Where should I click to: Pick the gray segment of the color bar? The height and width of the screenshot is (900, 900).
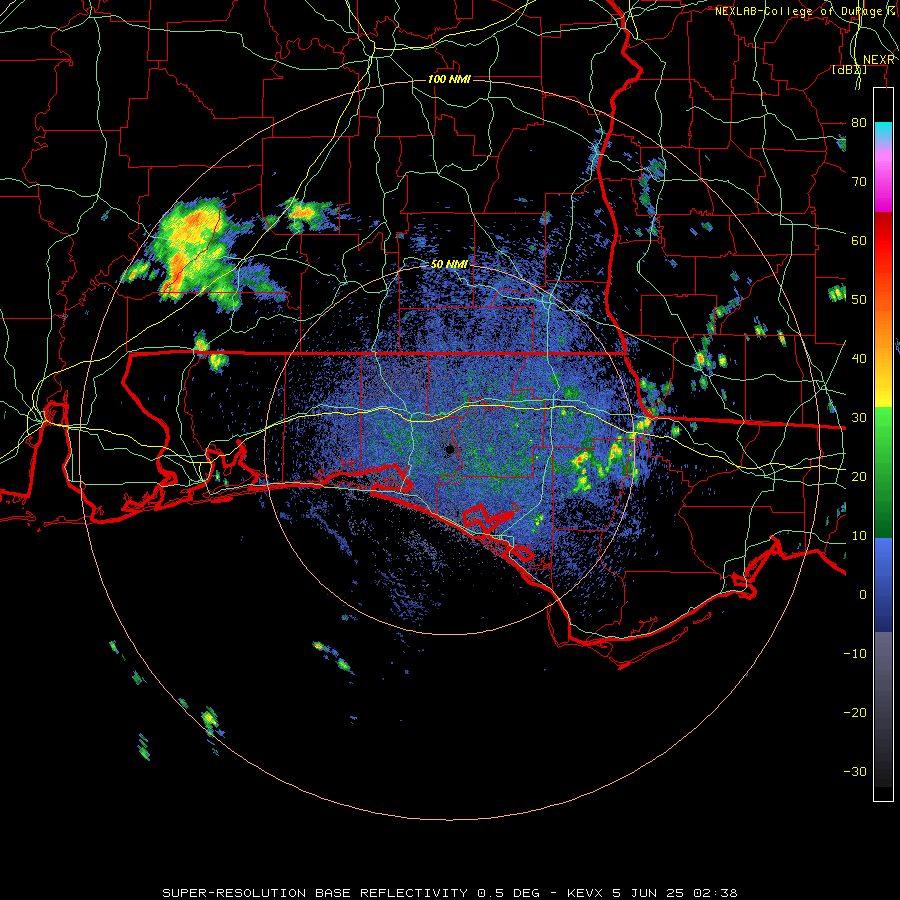click(x=883, y=709)
